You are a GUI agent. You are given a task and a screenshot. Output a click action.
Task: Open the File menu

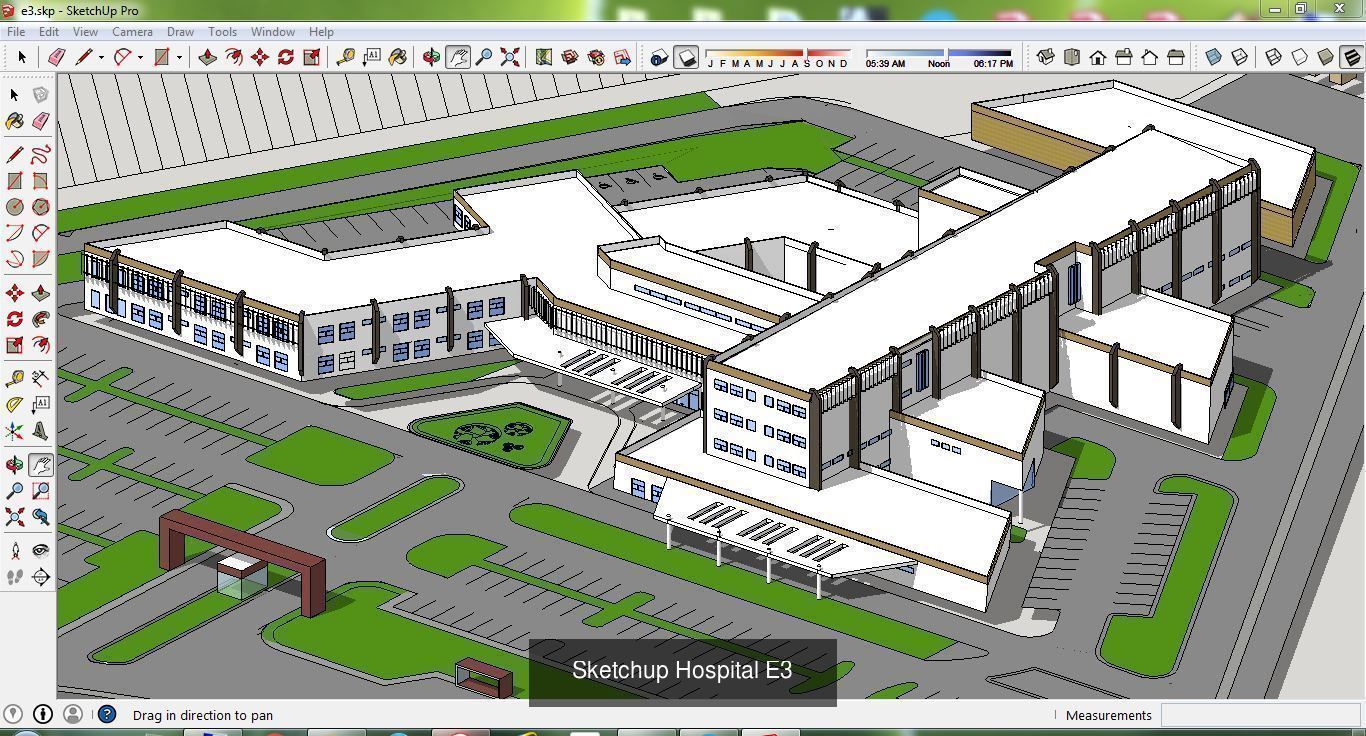pyautogui.click(x=16, y=32)
